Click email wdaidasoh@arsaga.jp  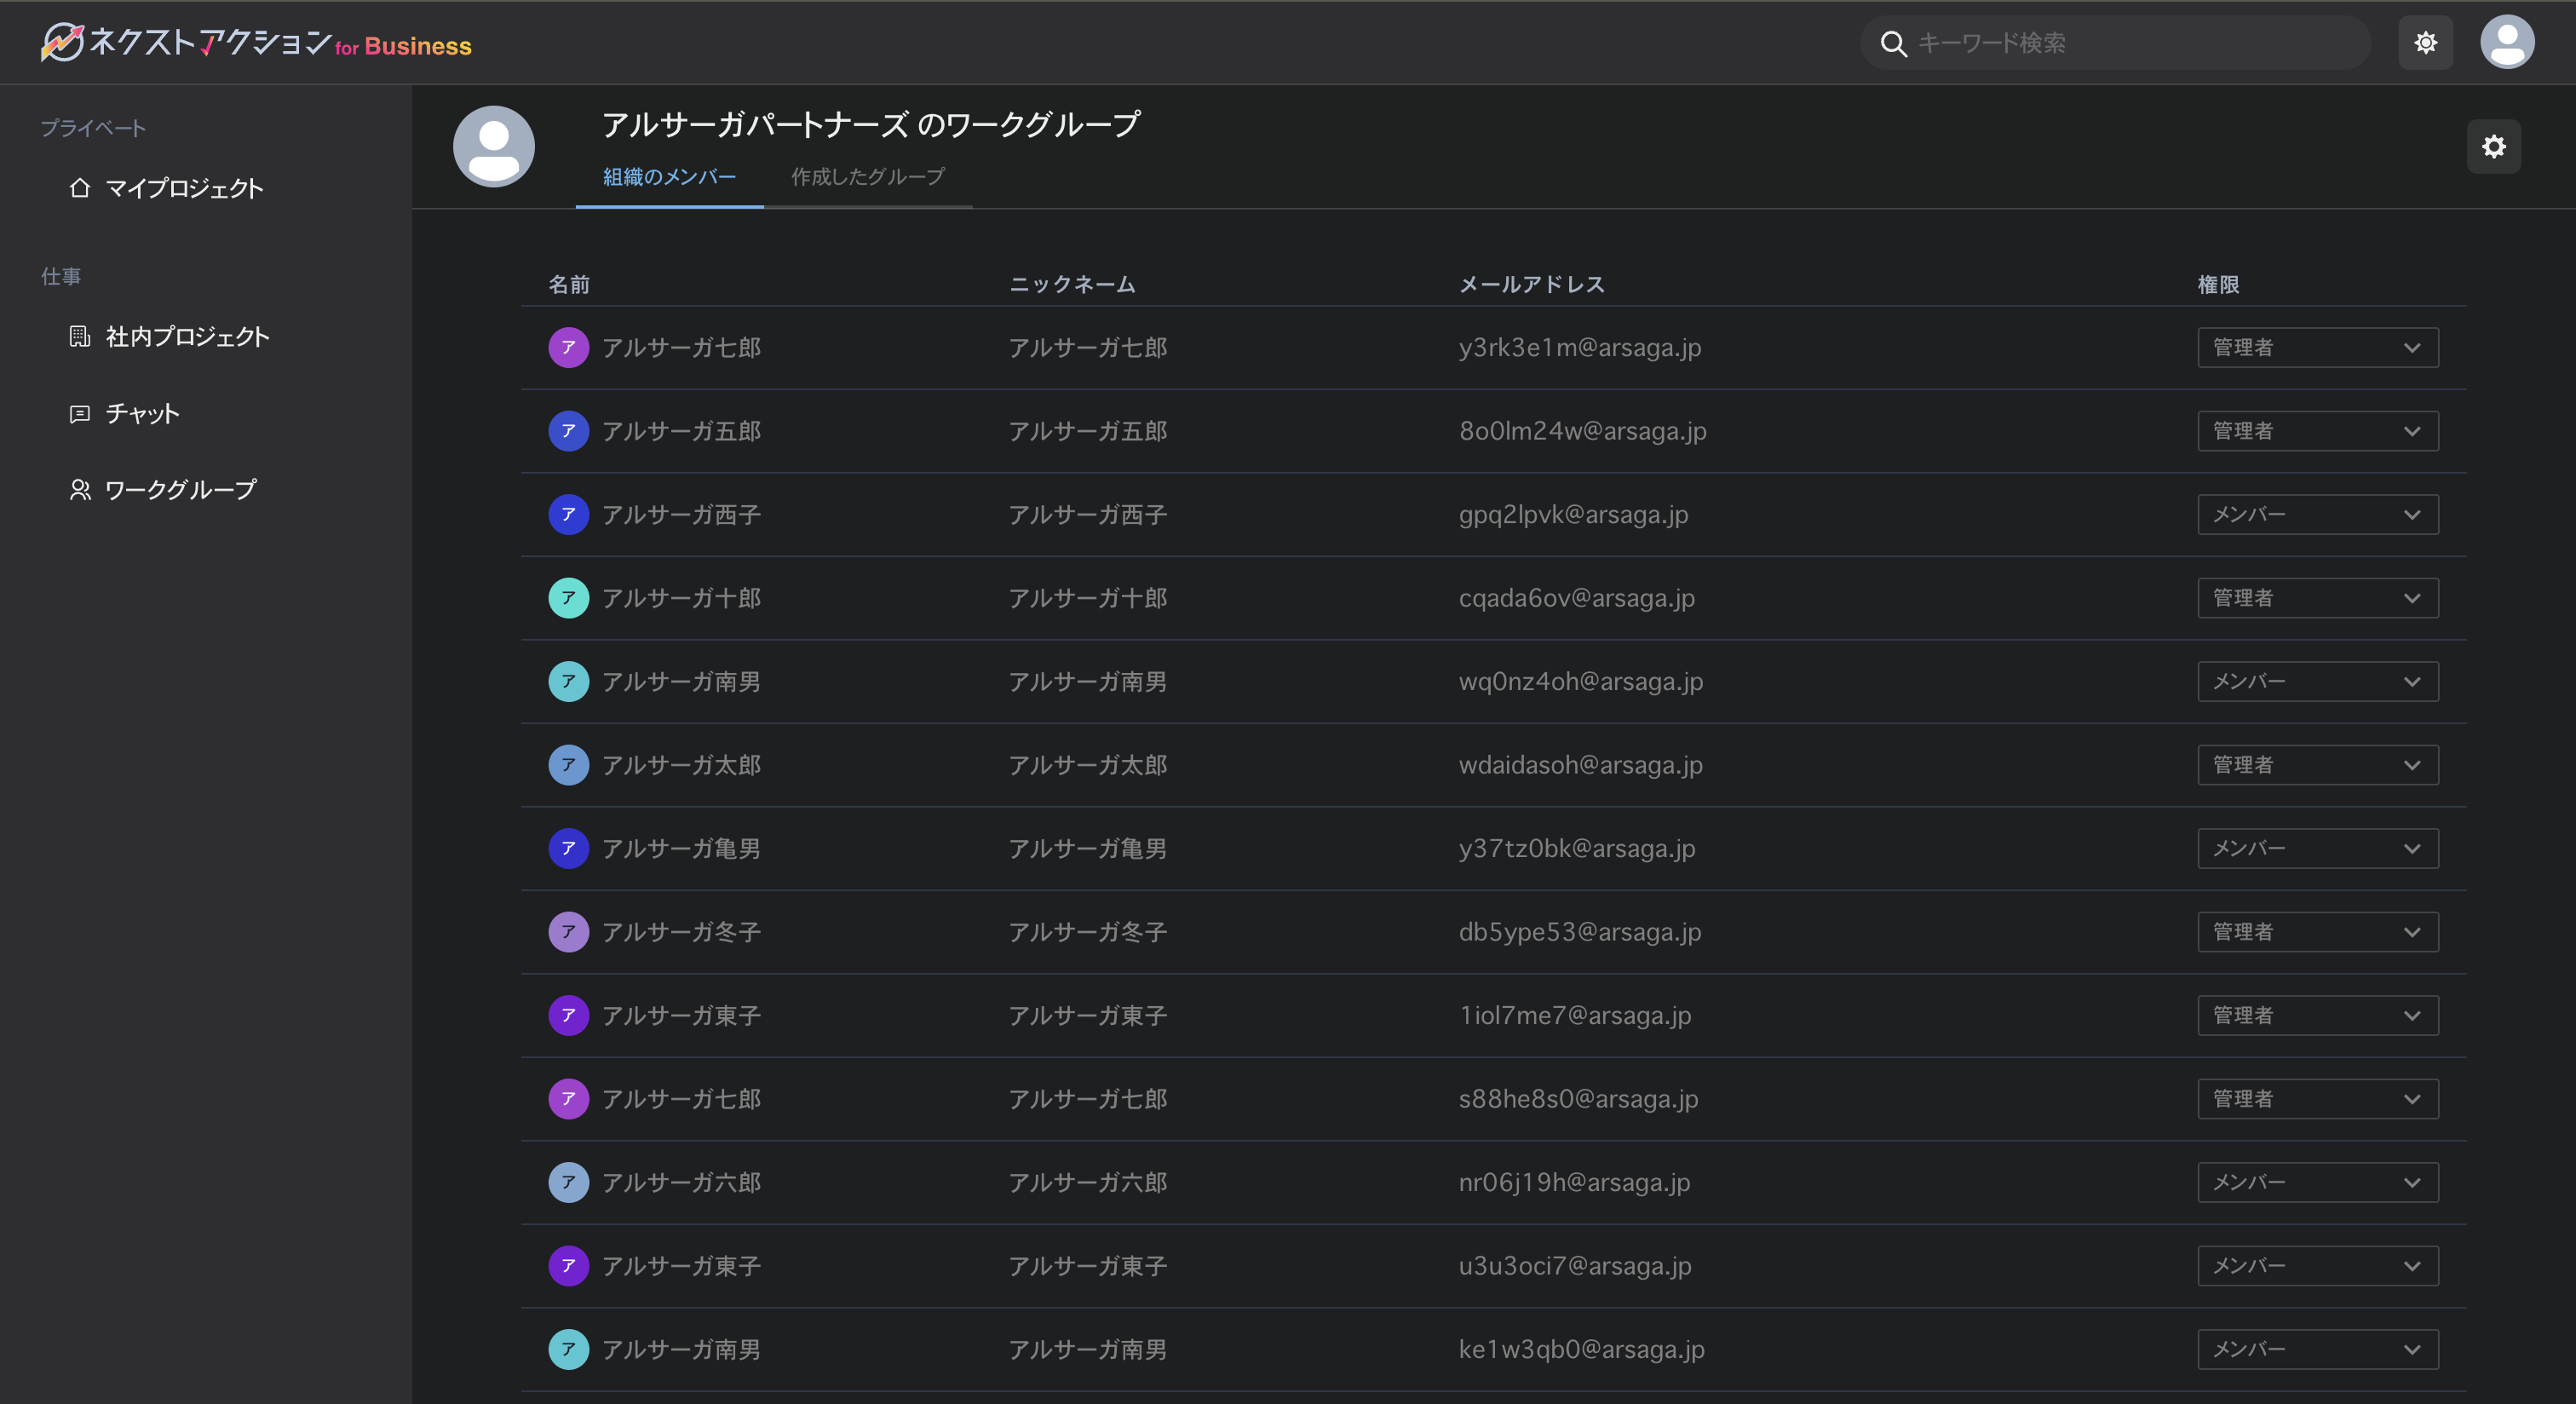(x=1580, y=765)
